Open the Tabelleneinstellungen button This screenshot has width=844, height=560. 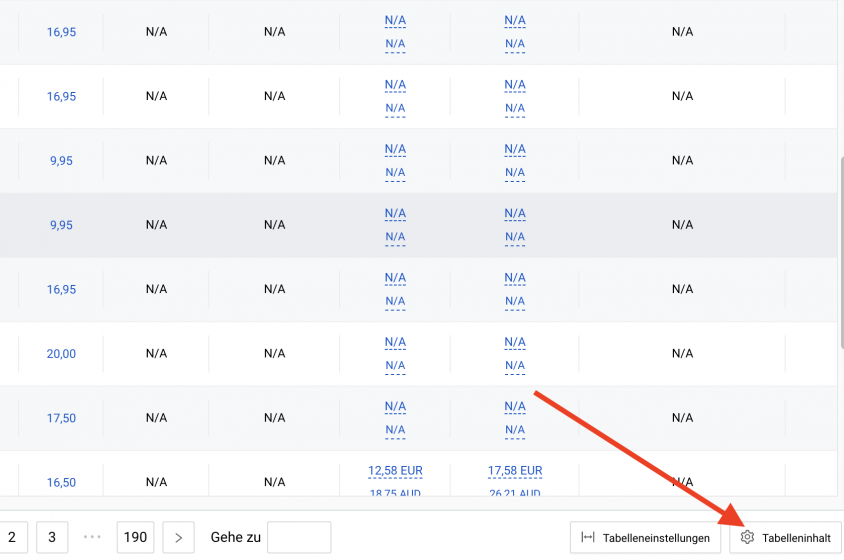click(645, 537)
